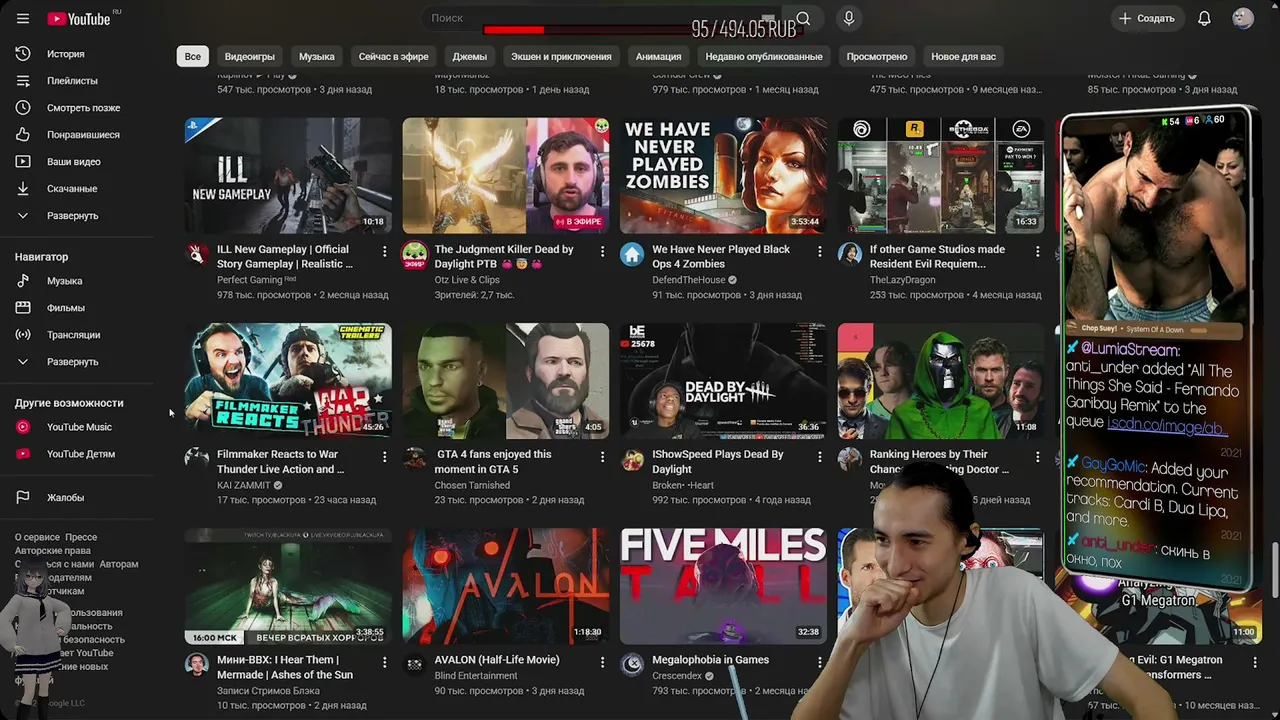Viewport: 1280px width, 720px height.
Task: Filter by "Видеоигры" chip
Action: pyautogui.click(x=250, y=56)
